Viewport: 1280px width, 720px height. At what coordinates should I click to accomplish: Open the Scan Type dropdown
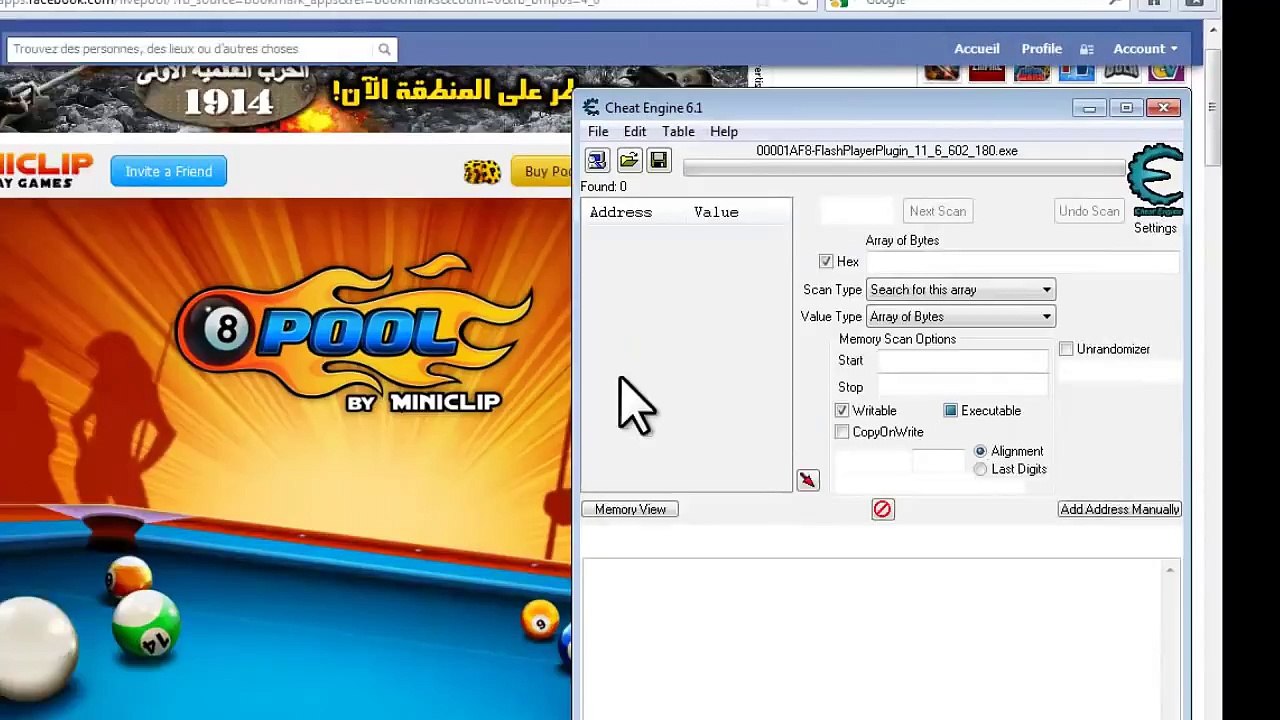coord(960,290)
